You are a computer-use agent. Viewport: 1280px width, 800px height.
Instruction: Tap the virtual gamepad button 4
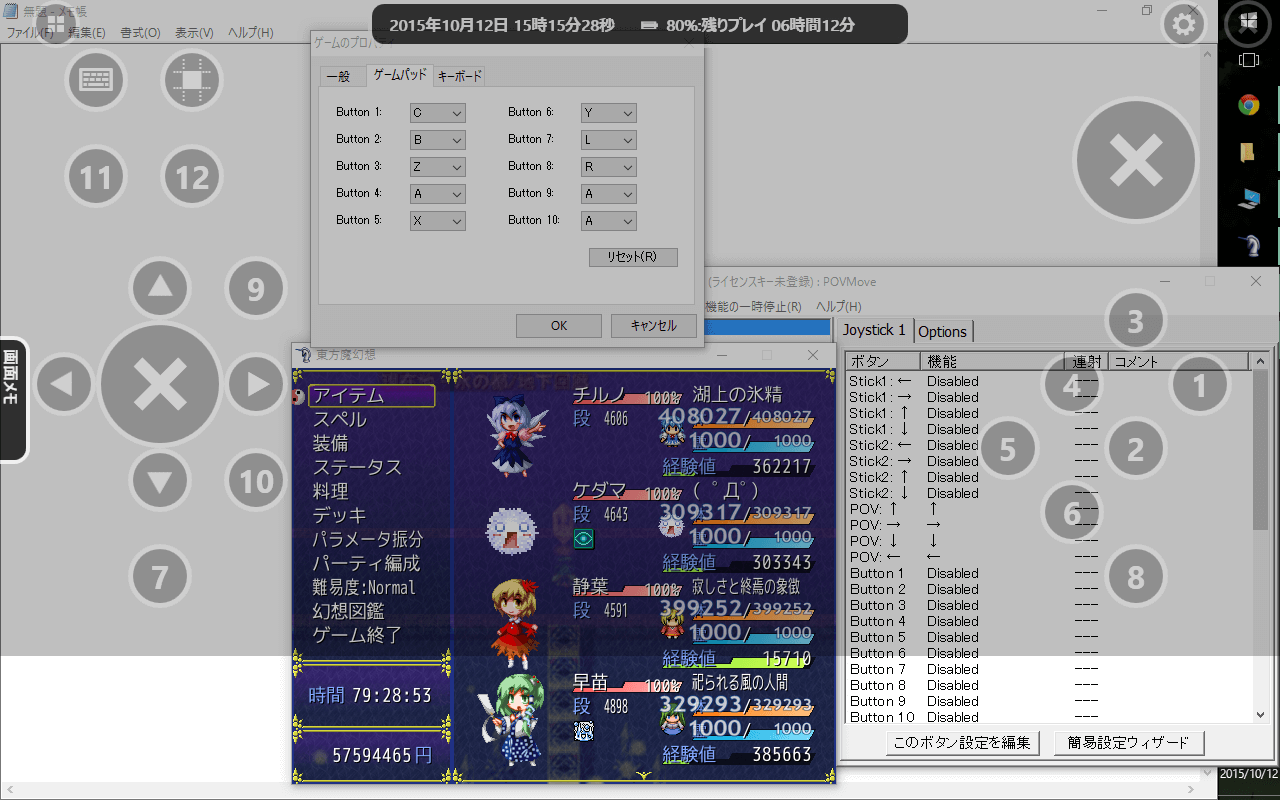[x=1071, y=384]
